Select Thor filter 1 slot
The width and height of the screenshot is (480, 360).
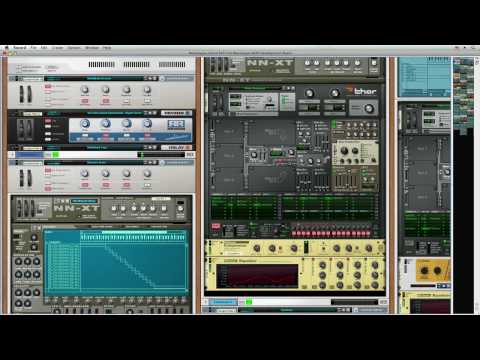(x=273, y=132)
